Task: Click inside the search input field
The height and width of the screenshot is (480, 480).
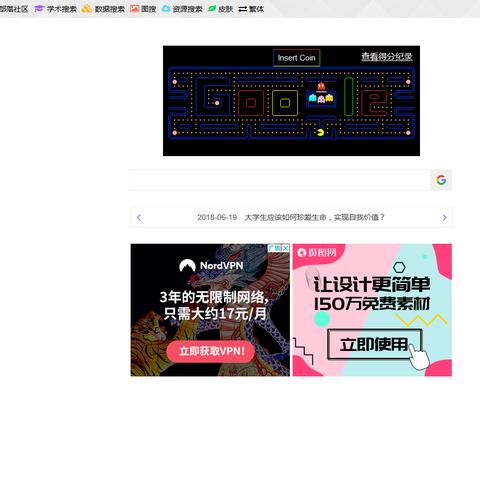Action: coord(280,180)
